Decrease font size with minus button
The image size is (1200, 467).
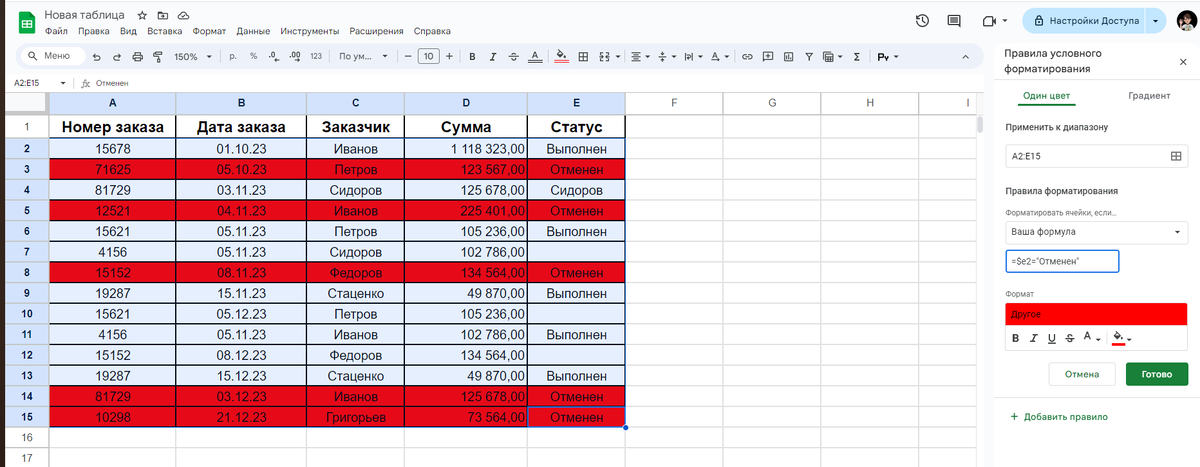coord(408,57)
